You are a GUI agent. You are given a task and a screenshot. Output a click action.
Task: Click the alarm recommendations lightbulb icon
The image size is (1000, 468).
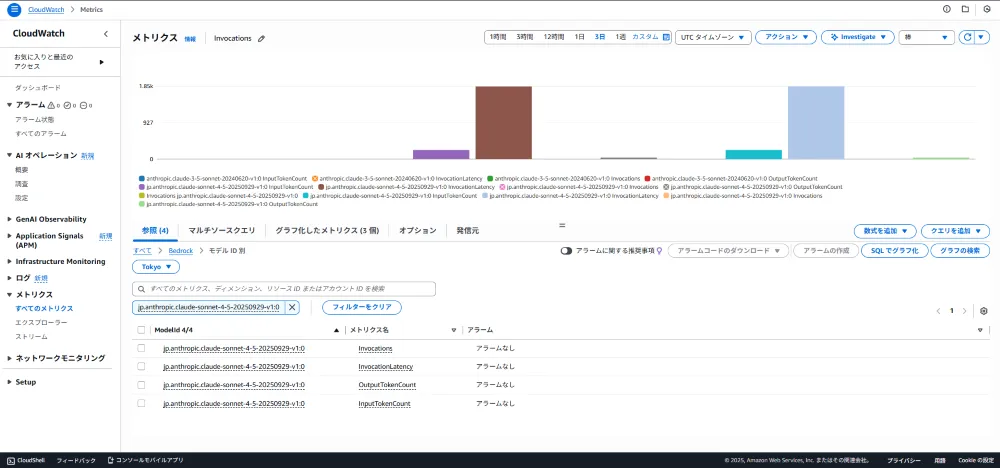click(659, 251)
